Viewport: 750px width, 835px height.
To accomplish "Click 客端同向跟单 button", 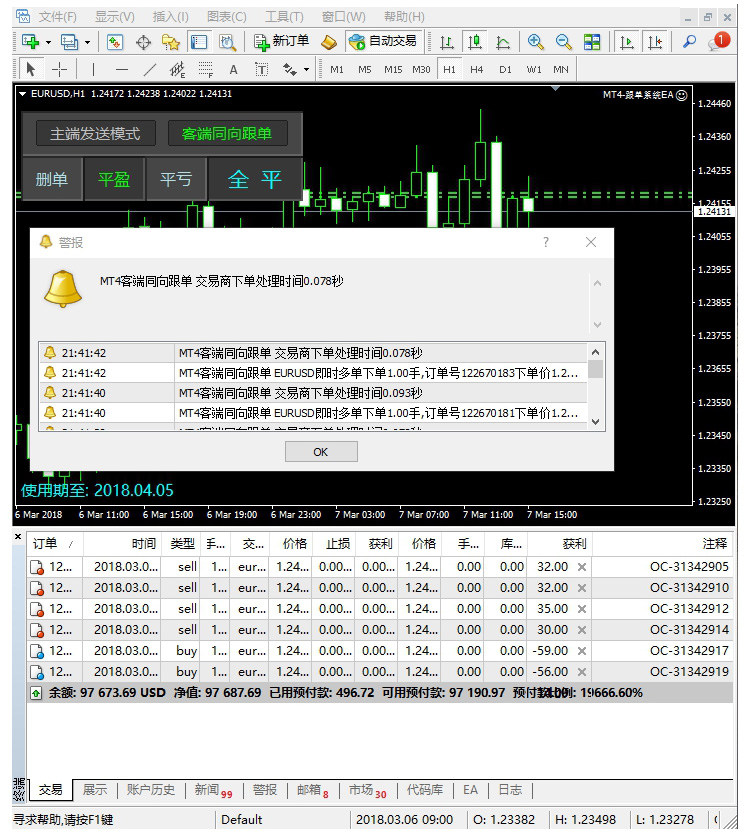I will [x=227, y=133].
